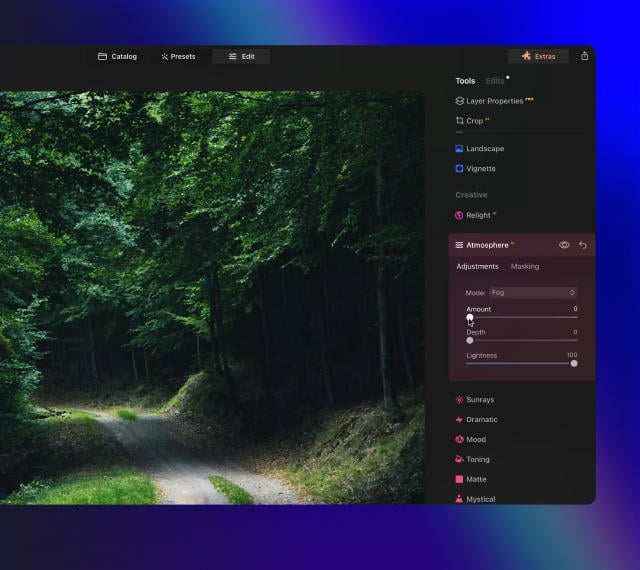This screenshot has height=570, width=640.
Task: Click the Layer Properties icon
Action: [x=460, y=101]
